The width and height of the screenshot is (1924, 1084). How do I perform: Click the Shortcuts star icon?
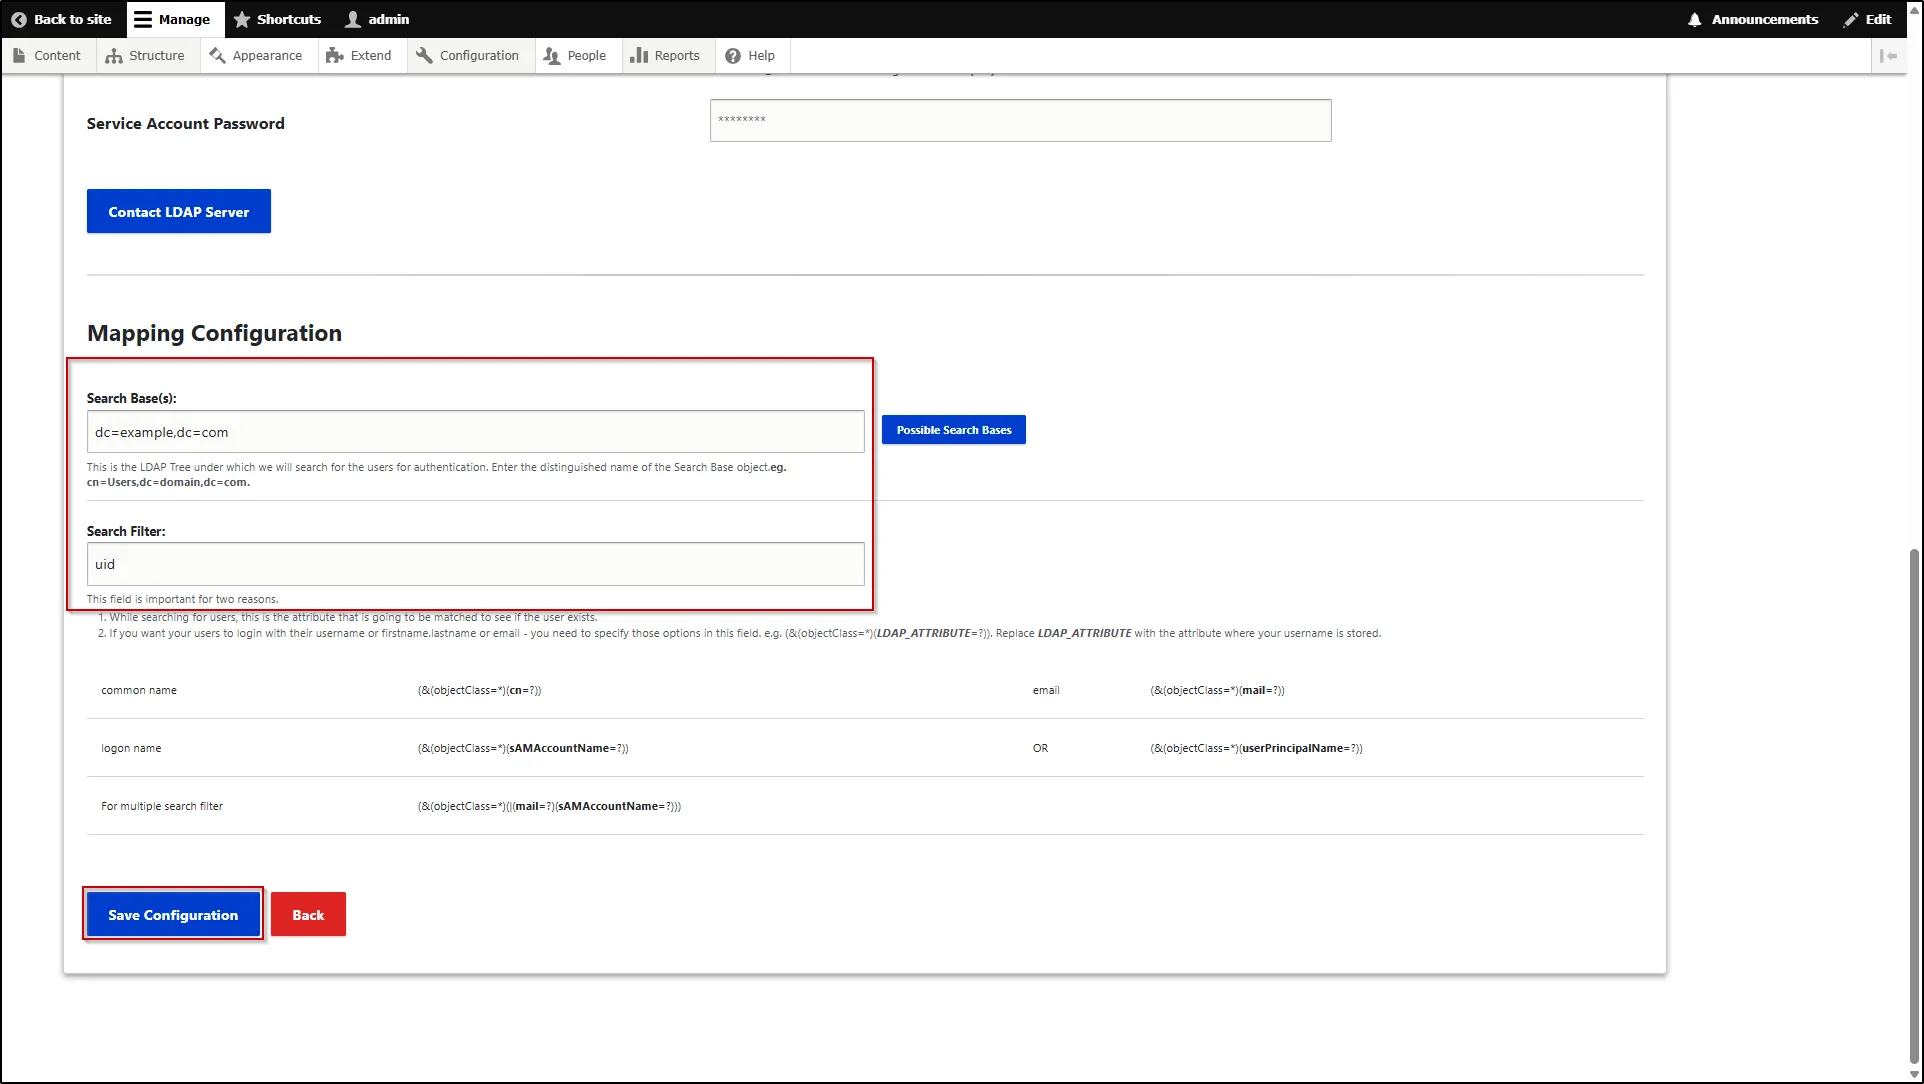coord(241,19)
